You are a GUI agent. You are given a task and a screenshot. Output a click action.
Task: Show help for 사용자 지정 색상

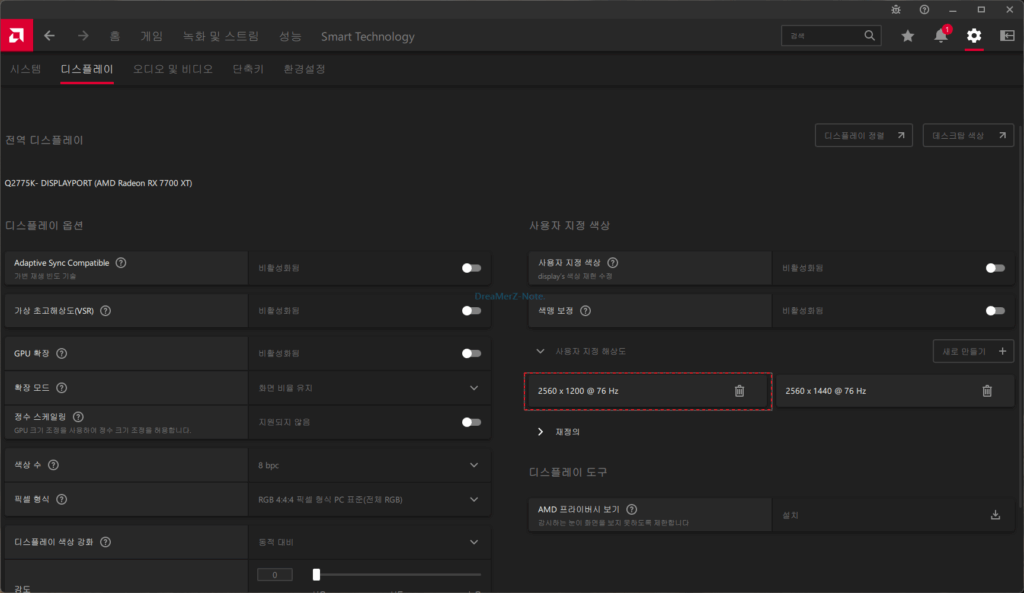coord(613,263)
